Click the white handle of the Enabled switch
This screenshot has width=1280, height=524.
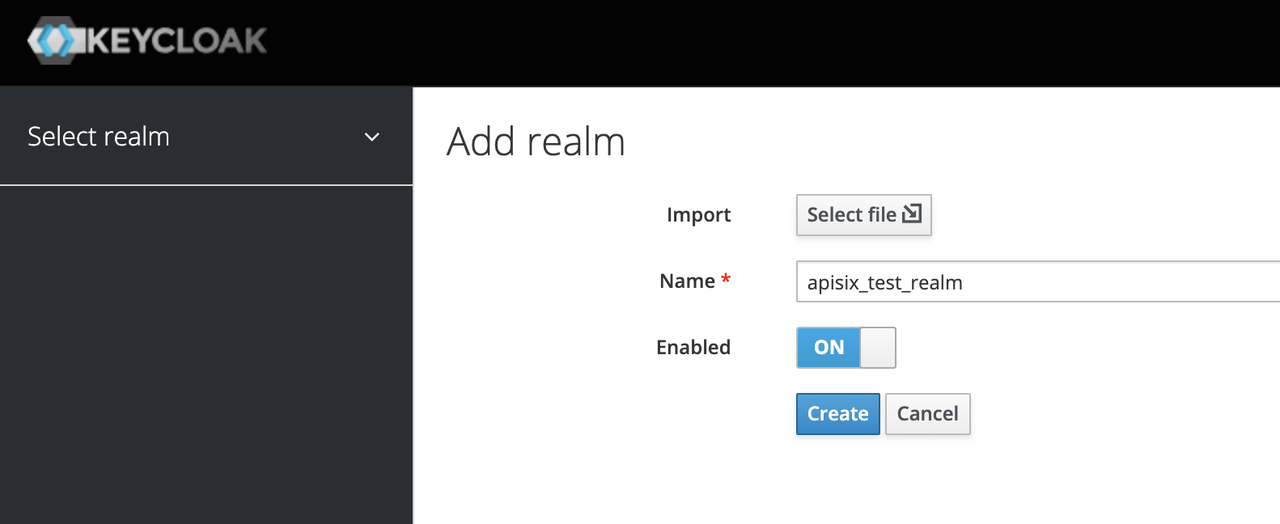tap(878, 348)
